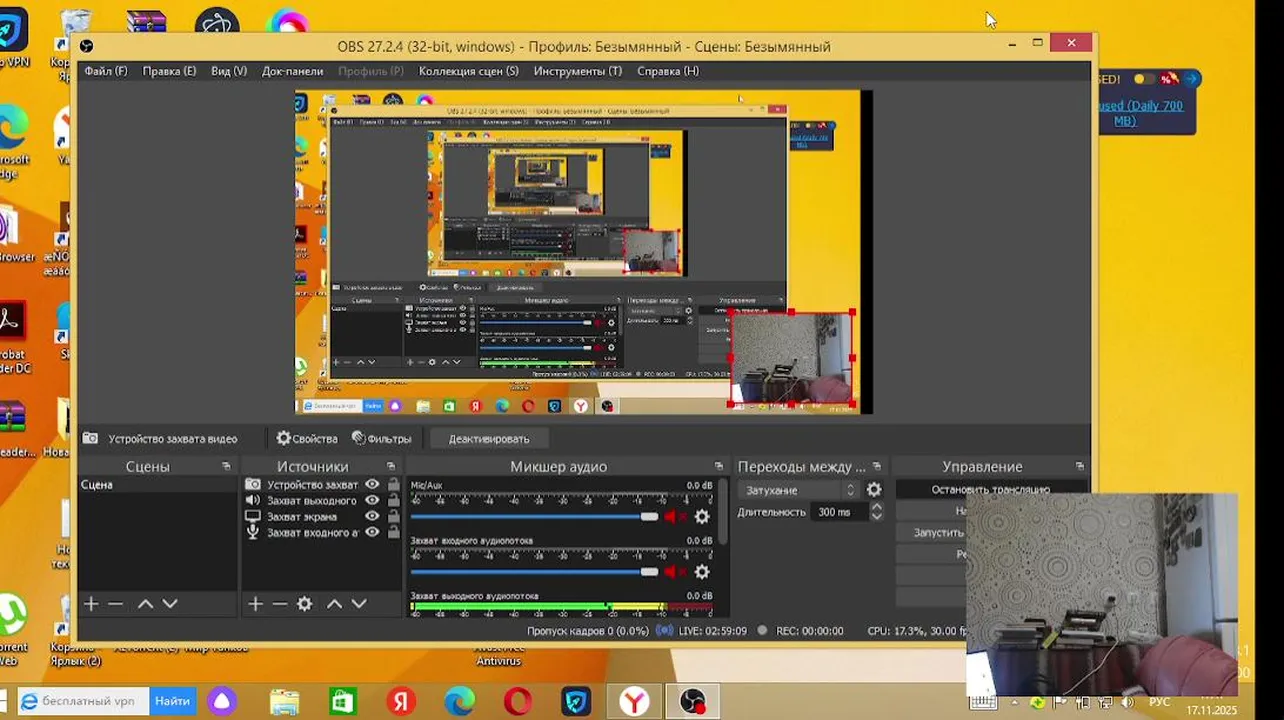Mute Захват входного аудиопотока speaker icon

point(674,572)
